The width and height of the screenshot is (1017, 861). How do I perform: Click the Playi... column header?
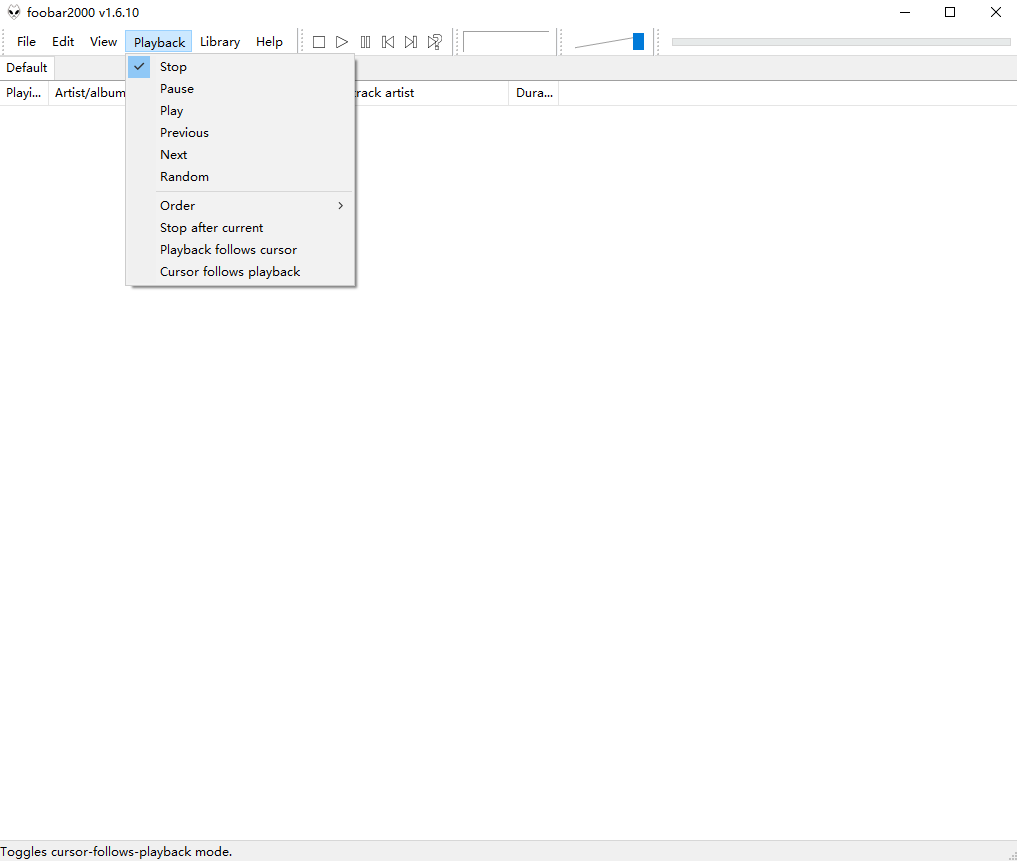[x=24, y=93]
